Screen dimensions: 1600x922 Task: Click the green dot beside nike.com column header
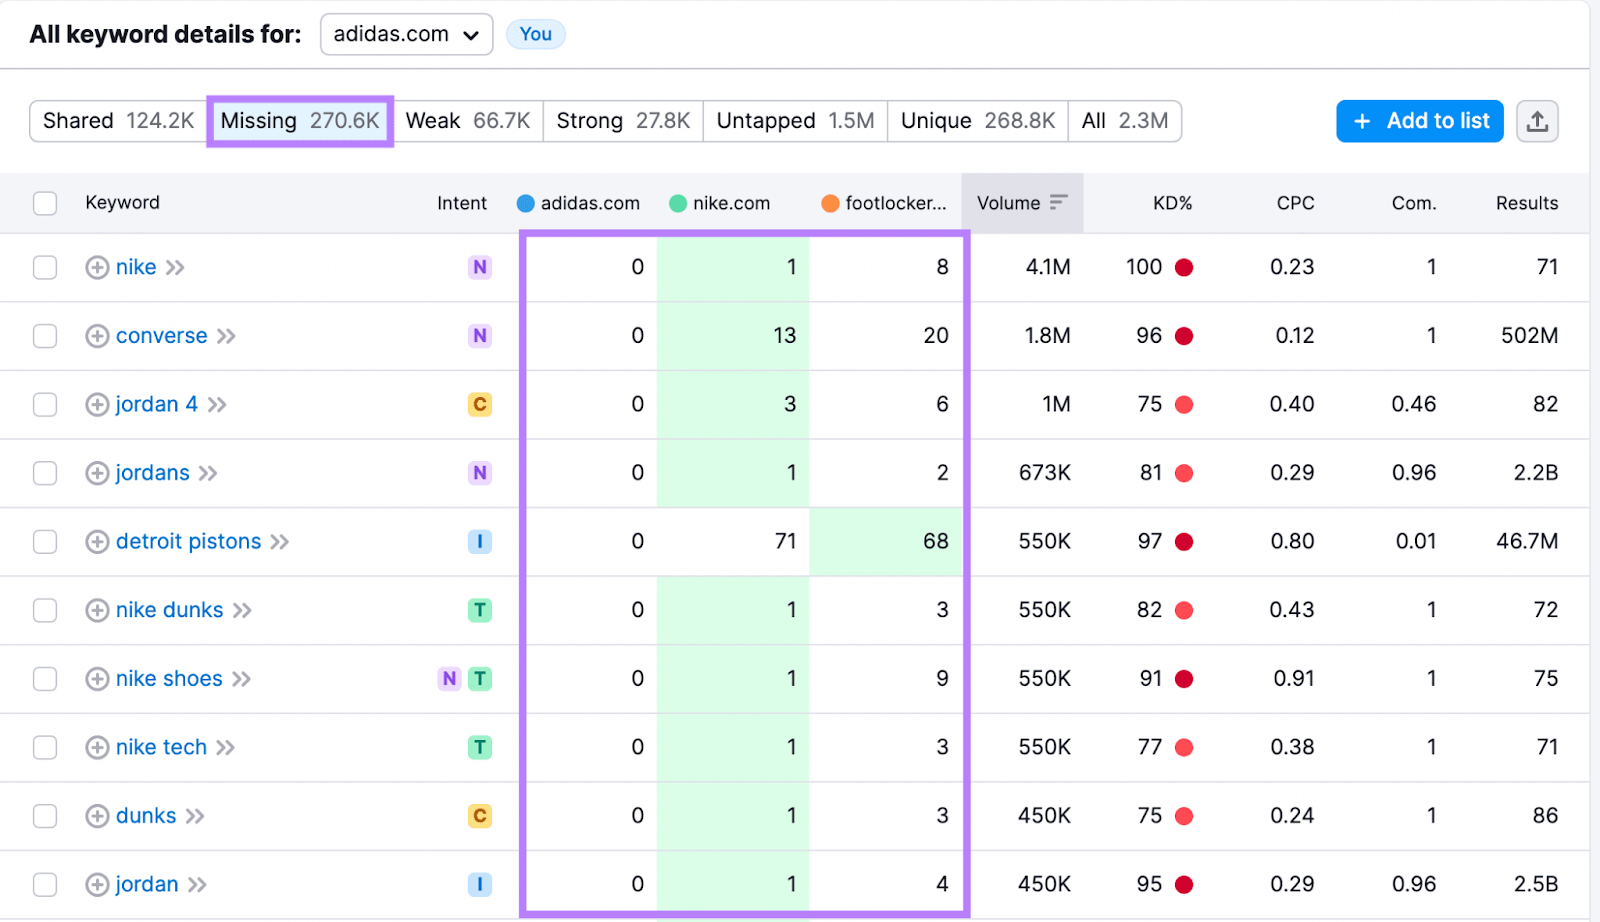676,202
